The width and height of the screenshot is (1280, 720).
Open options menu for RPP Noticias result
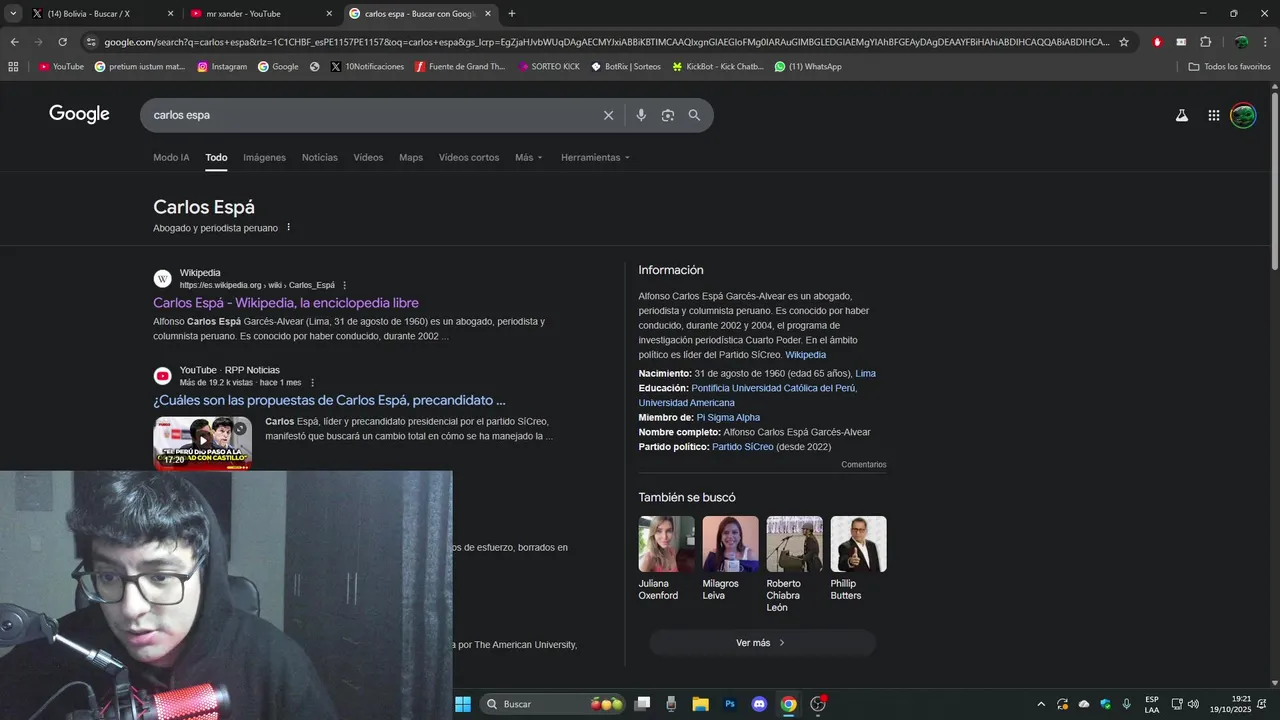[312, 383]
